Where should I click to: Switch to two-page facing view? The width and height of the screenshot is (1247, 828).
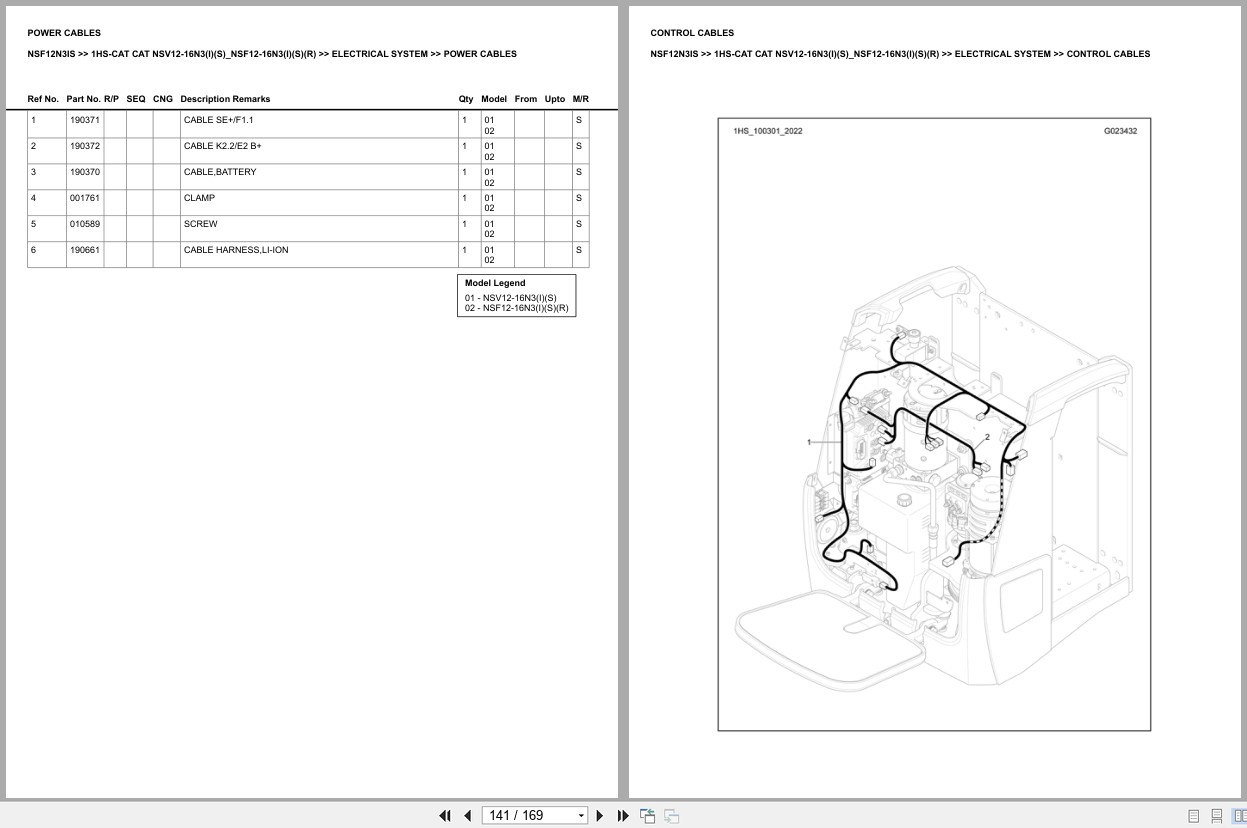[x=1240, y=816]
